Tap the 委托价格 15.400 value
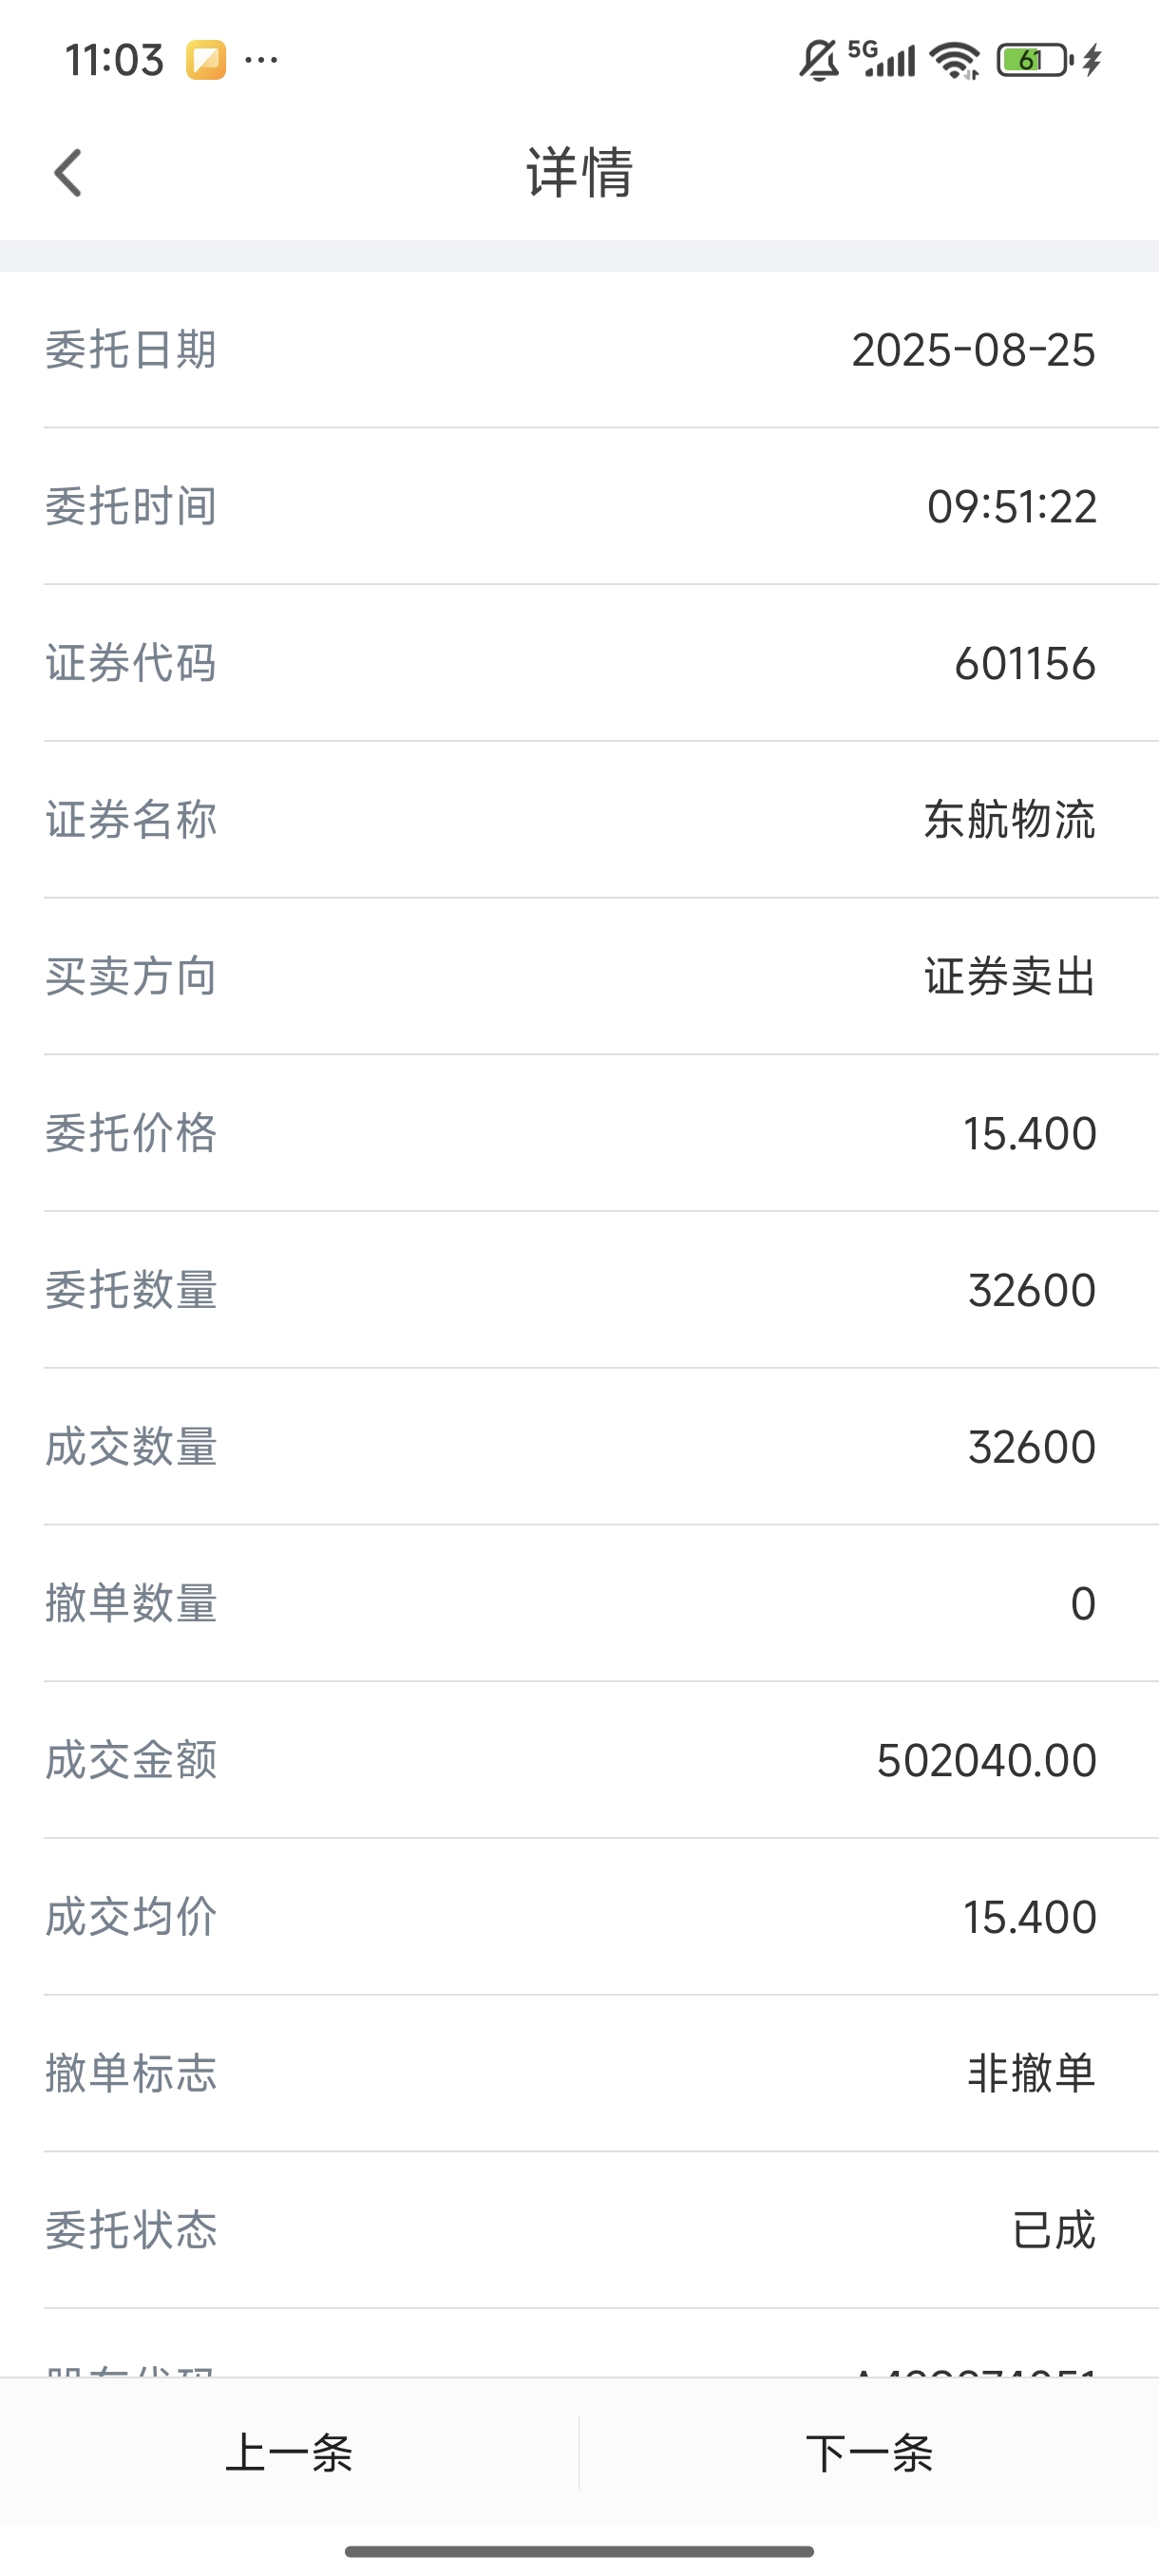Viewport: 1159px width, 2576px height. 1030,1134
